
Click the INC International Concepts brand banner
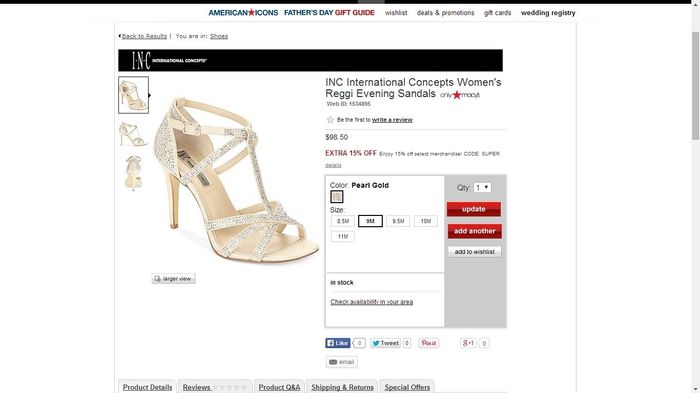310,60
